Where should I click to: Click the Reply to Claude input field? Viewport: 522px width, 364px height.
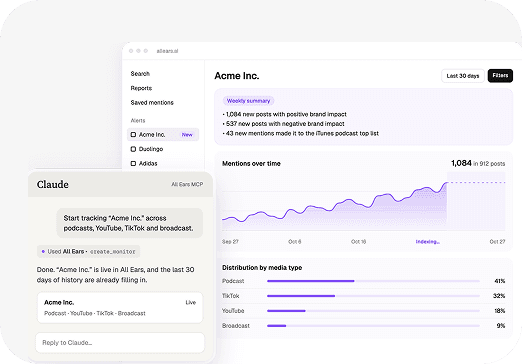tap(120, 343)
